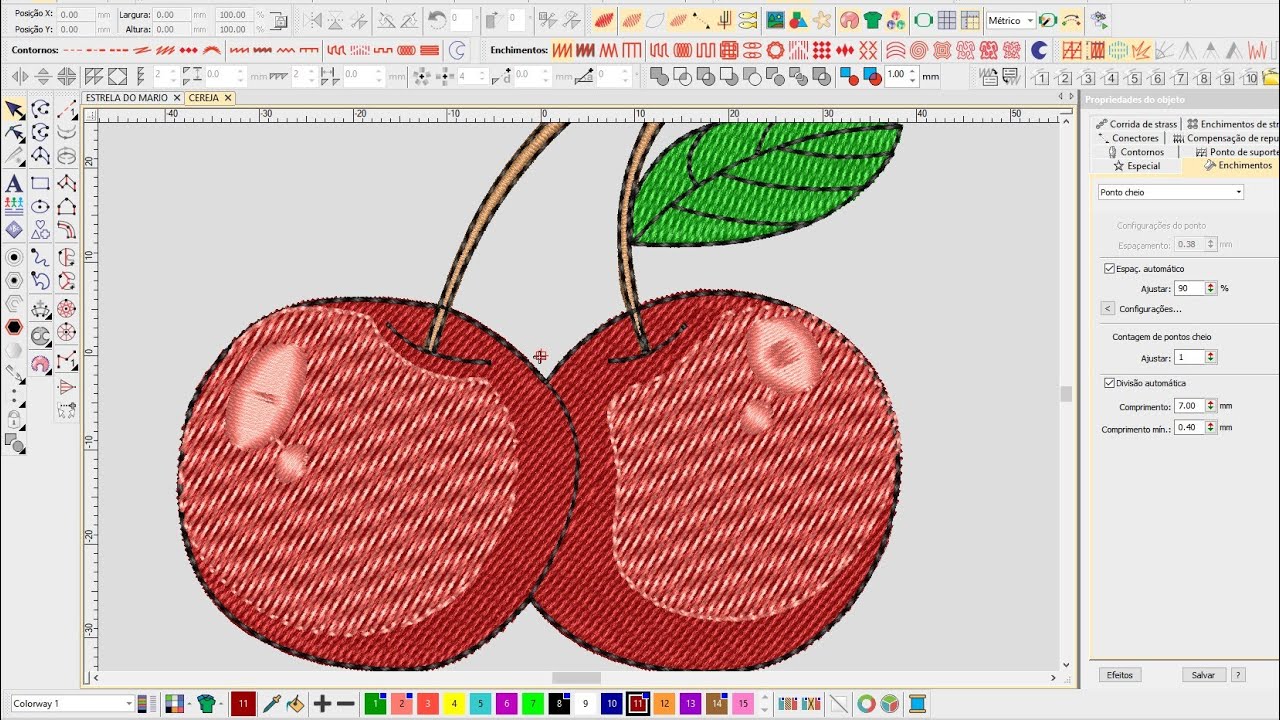1280x720 pixels.
Task: Select the arrow selection tool
Action: [x=14, y=109]
